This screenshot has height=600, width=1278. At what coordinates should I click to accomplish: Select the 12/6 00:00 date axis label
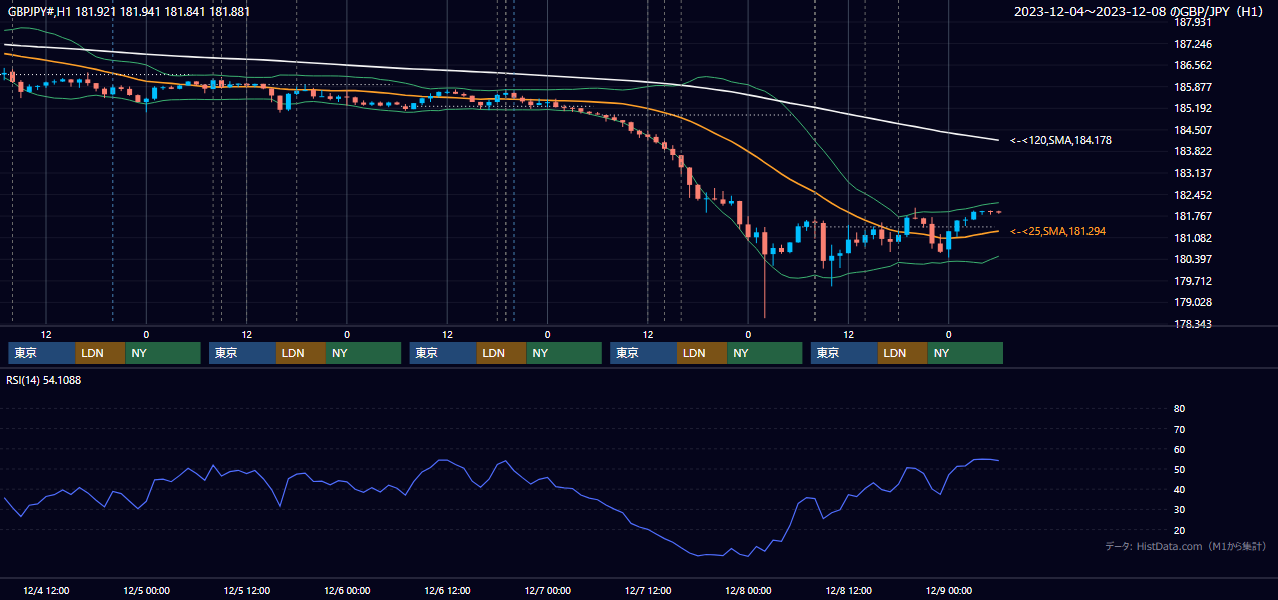tap(347, 591)
